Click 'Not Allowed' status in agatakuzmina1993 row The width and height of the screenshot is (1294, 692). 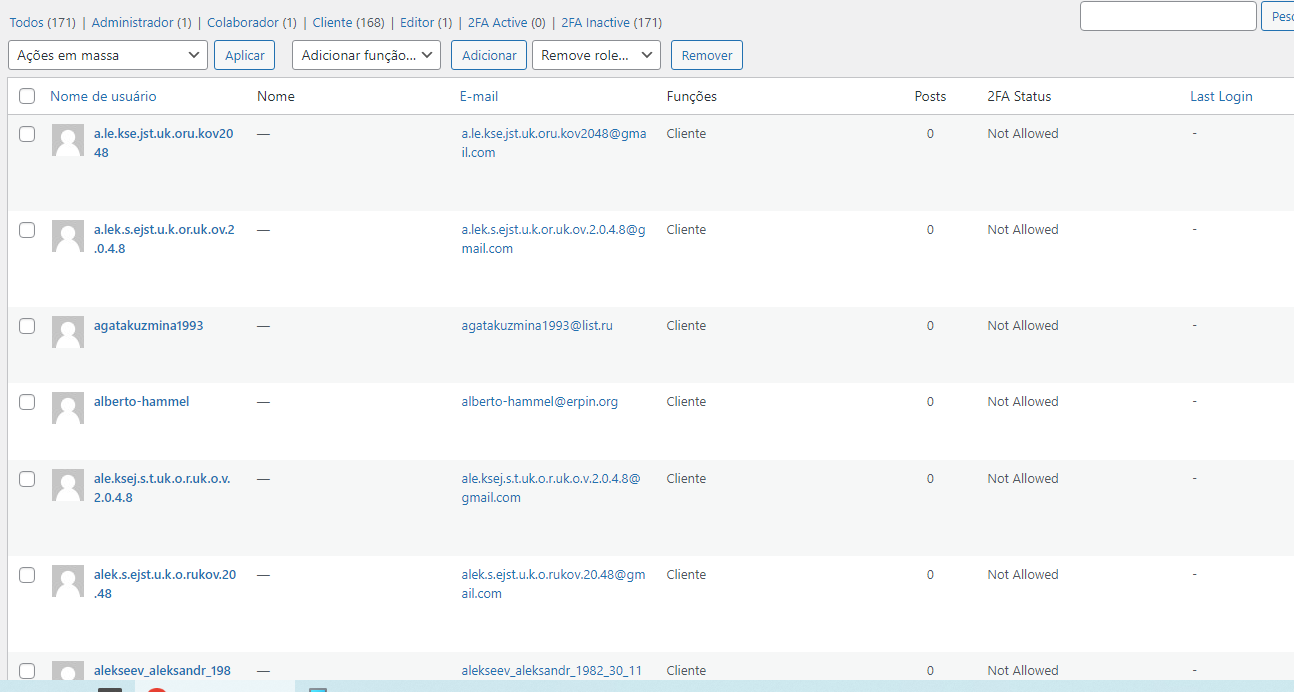tap(1023, 325)
